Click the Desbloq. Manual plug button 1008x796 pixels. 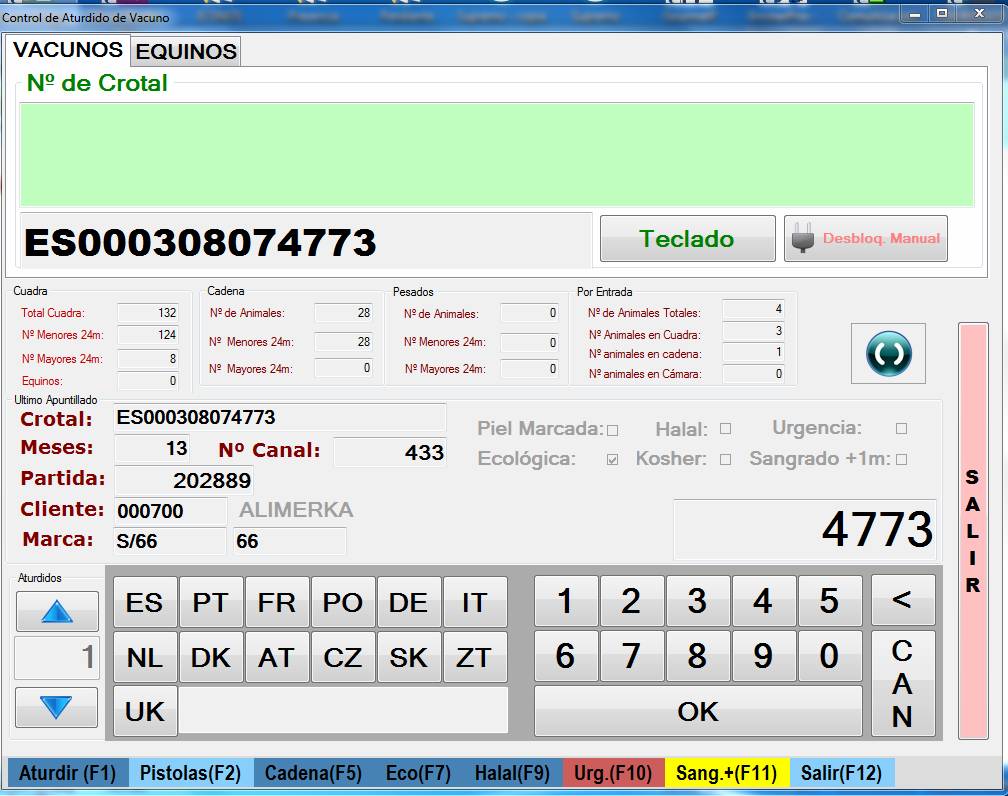point(865,239)
